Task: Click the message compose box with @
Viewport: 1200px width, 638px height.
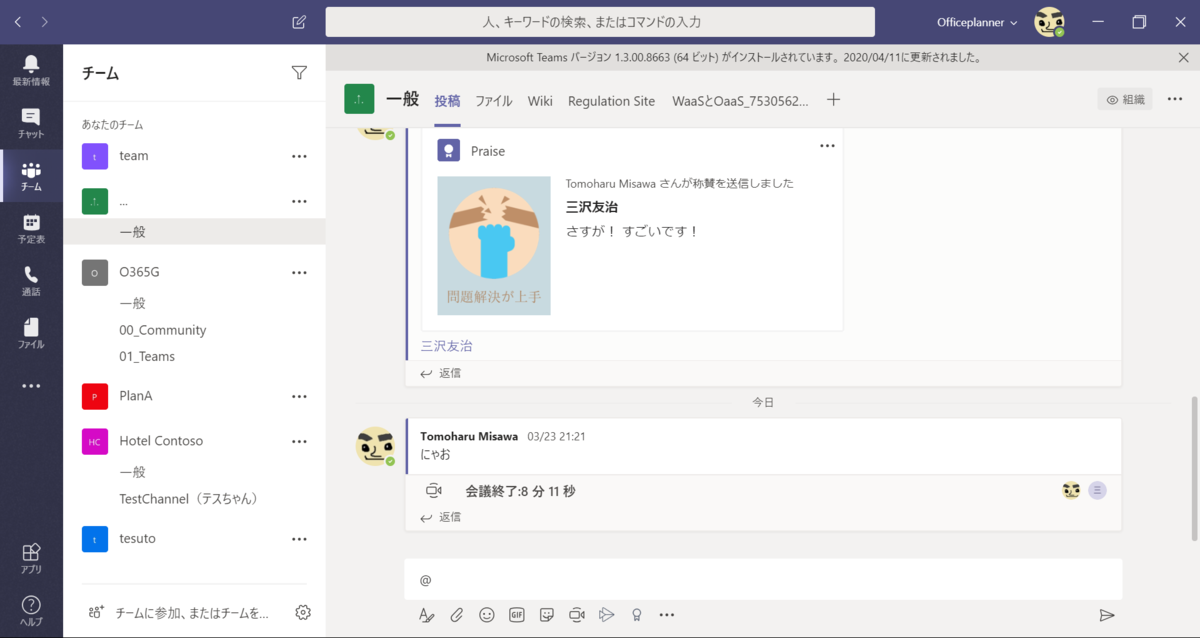Action: click(764, 579)
